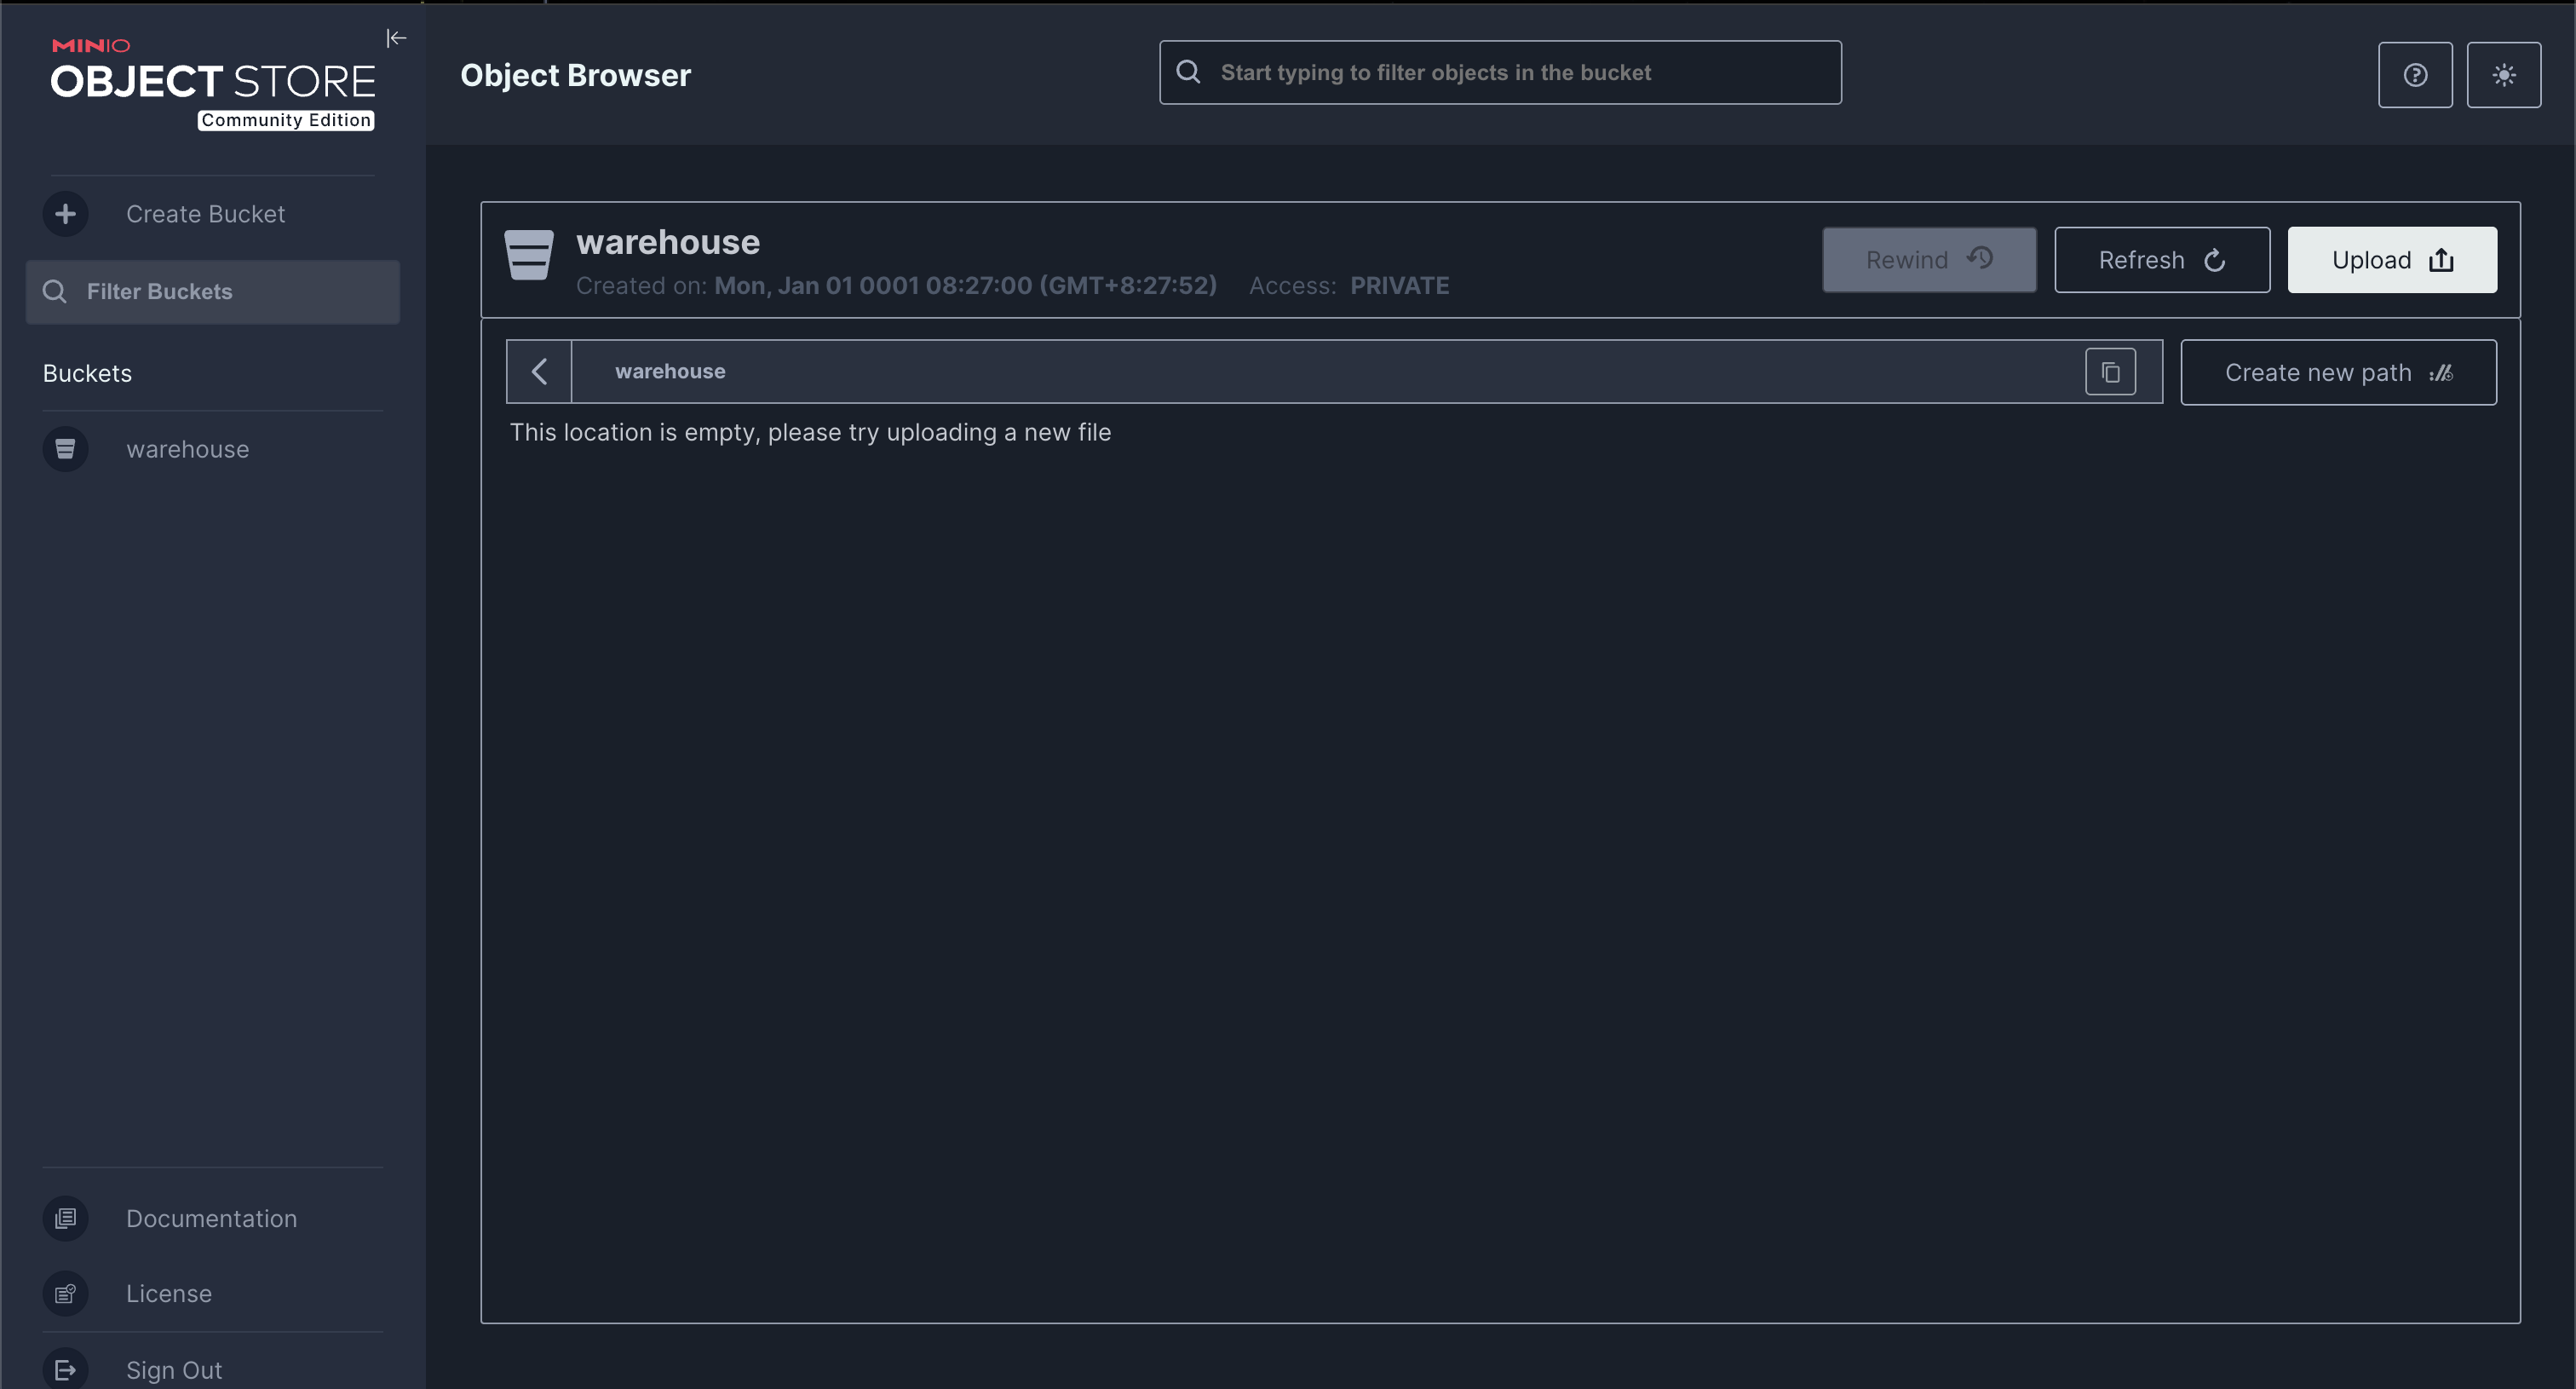The height and width of the screenshot is (1389, 2576).
Task: Select the warehouse bucket in sidebar
Action: (x=187, y=449)
